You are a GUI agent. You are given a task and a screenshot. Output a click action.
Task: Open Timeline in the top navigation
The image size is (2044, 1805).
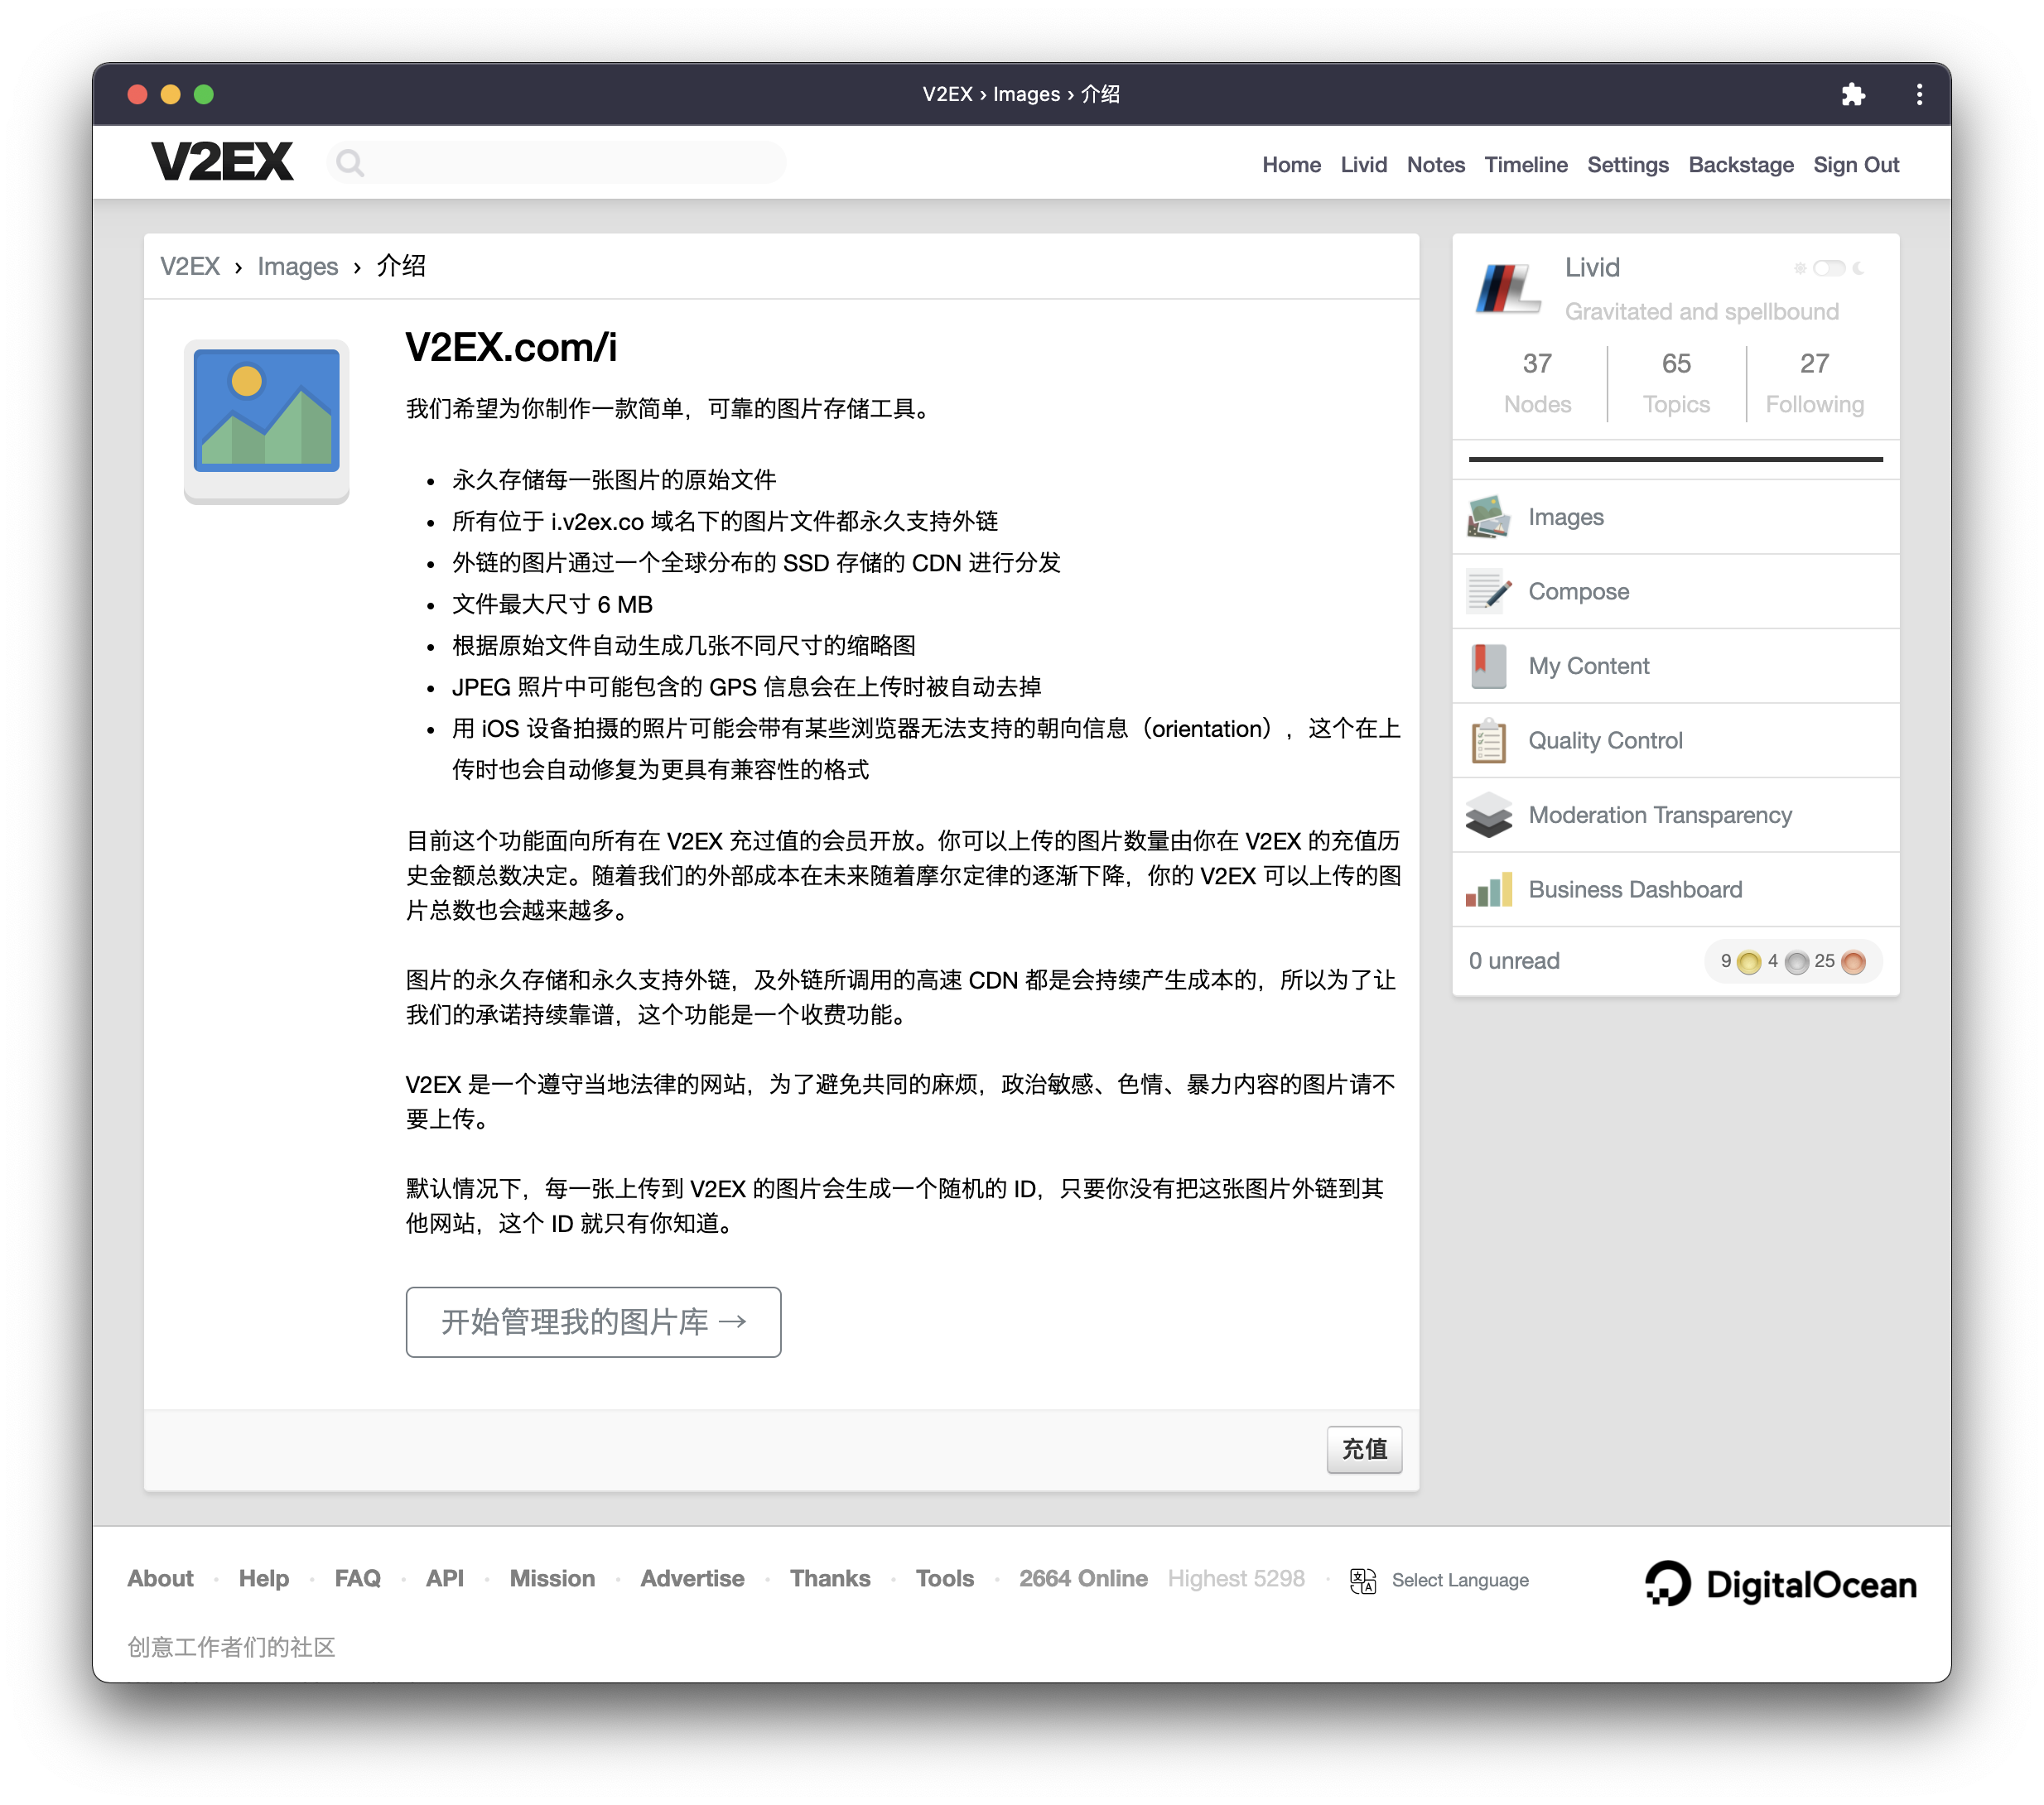pos(1526,165)
